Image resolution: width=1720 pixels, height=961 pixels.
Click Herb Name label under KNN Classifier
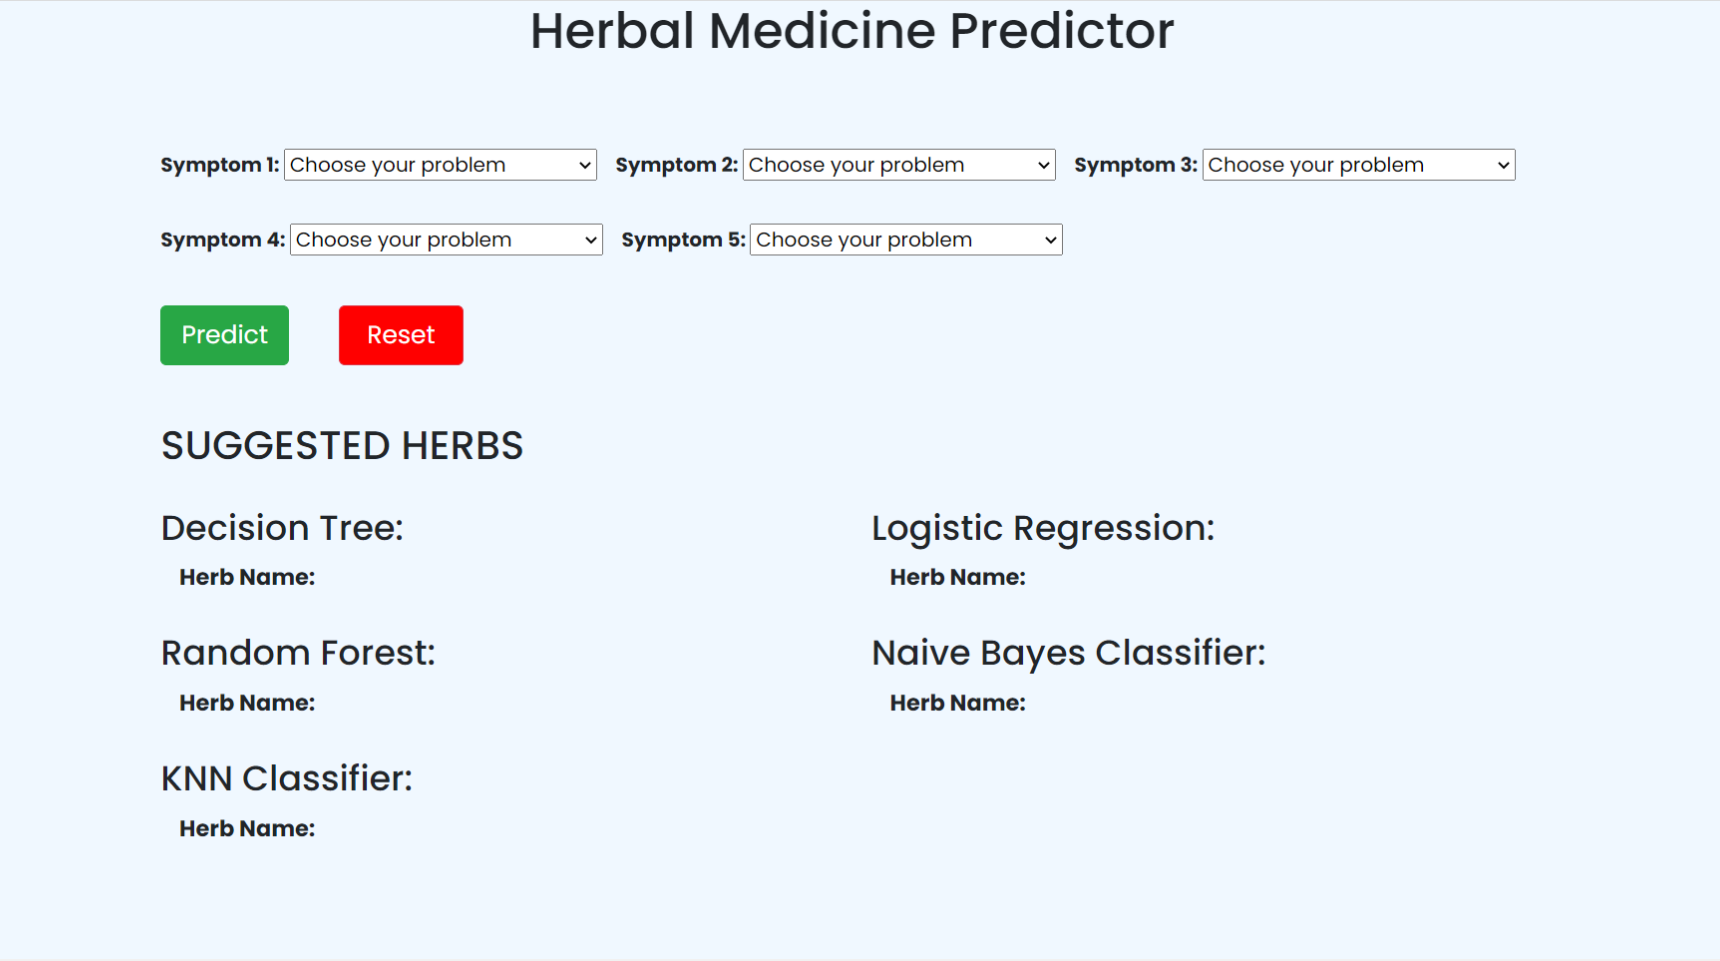247,829
